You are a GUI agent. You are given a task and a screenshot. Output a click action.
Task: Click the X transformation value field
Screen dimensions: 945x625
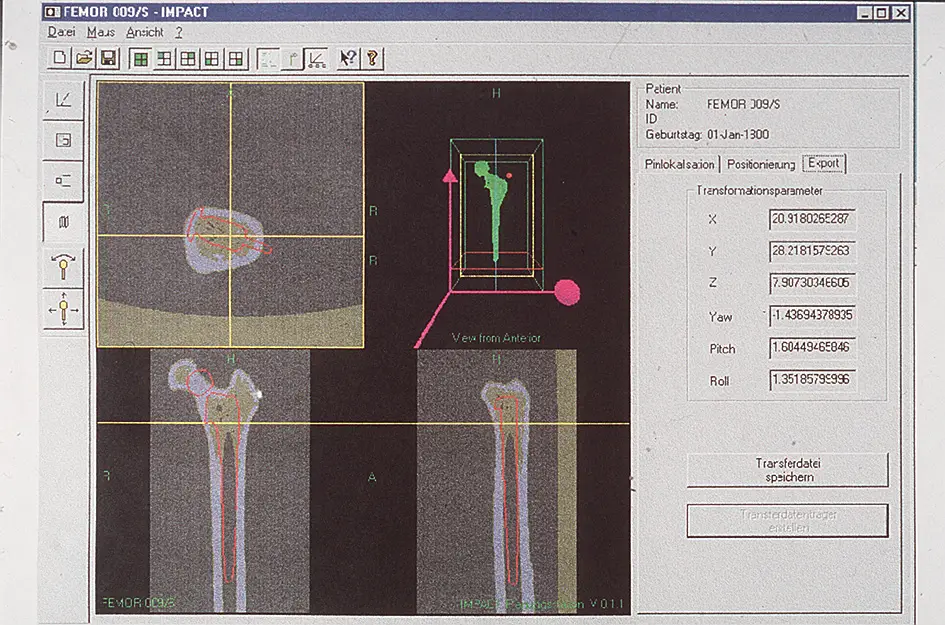[x=813, y=218]
